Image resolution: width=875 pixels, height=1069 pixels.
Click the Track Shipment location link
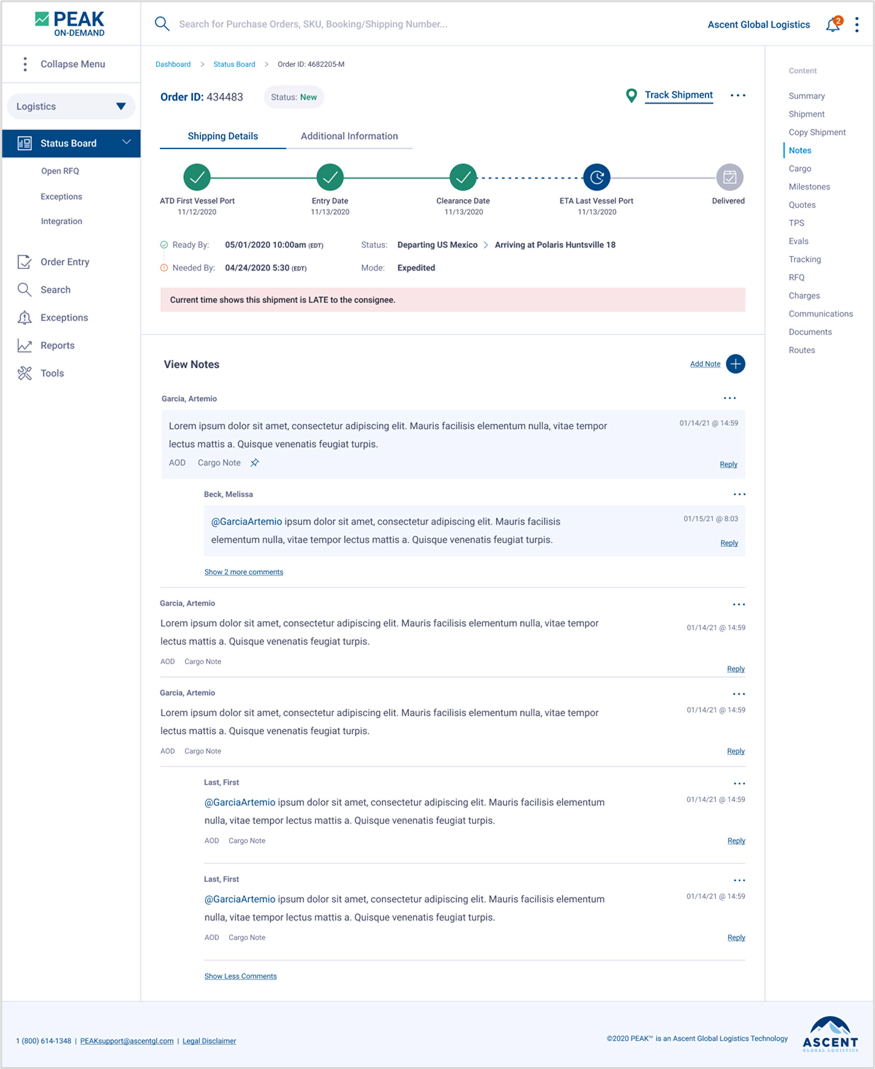click(x=678, y=96)
